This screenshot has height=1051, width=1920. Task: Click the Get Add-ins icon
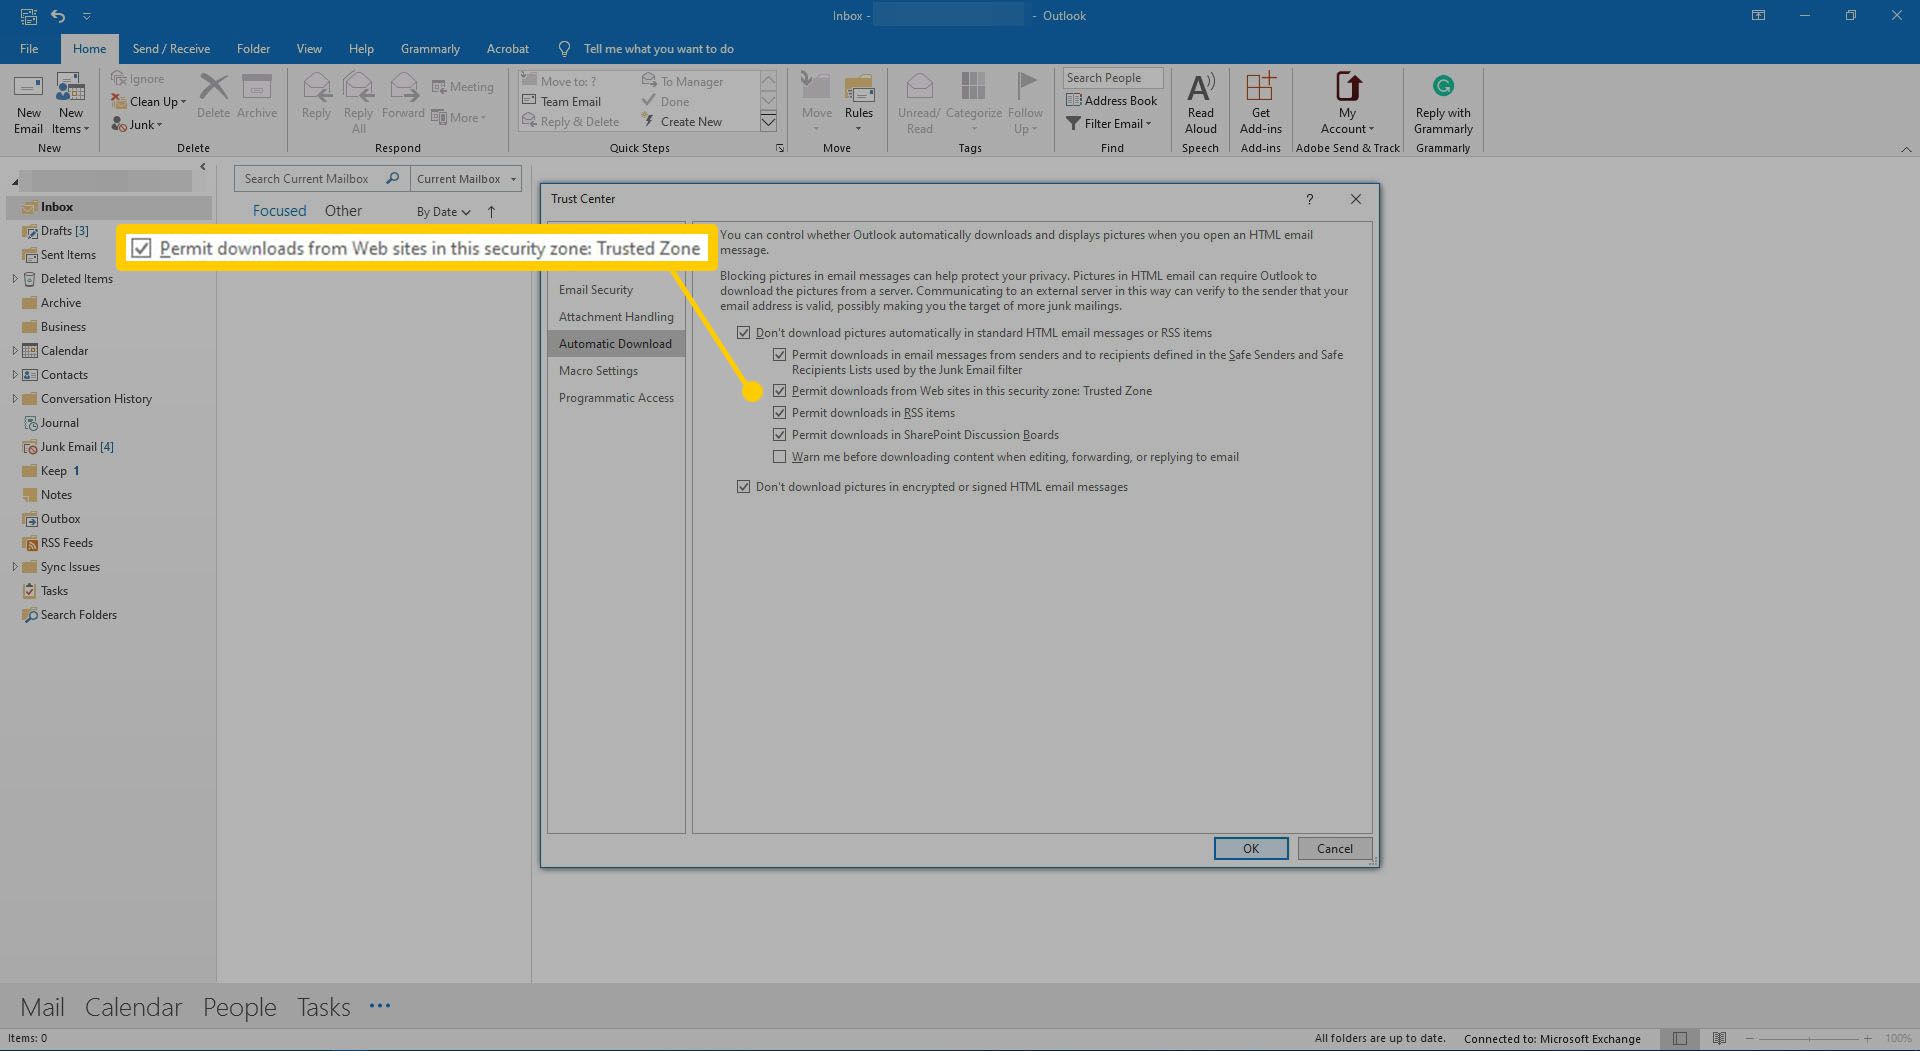1260,86
